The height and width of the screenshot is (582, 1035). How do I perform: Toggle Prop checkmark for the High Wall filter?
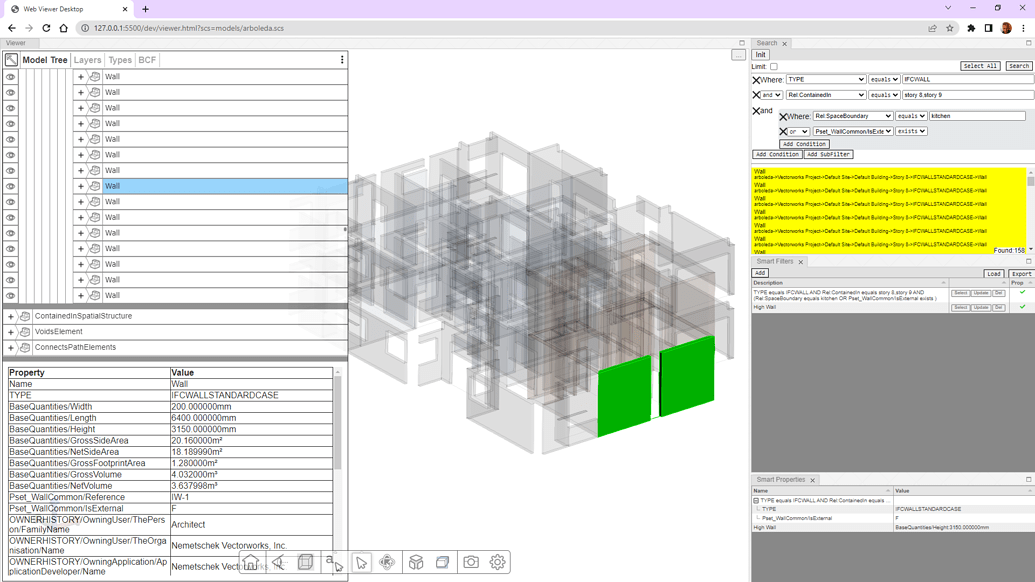(x=1022, y=307)
